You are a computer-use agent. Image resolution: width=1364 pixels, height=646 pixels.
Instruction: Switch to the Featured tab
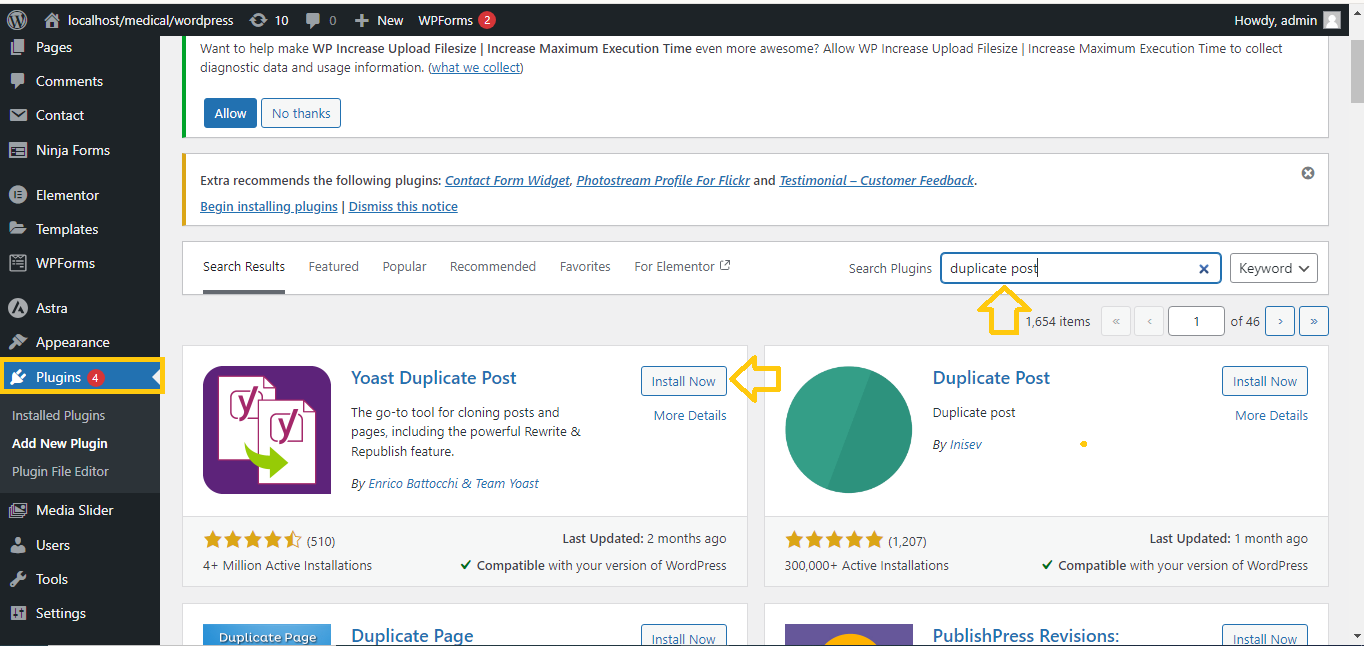tap(333, 267)
